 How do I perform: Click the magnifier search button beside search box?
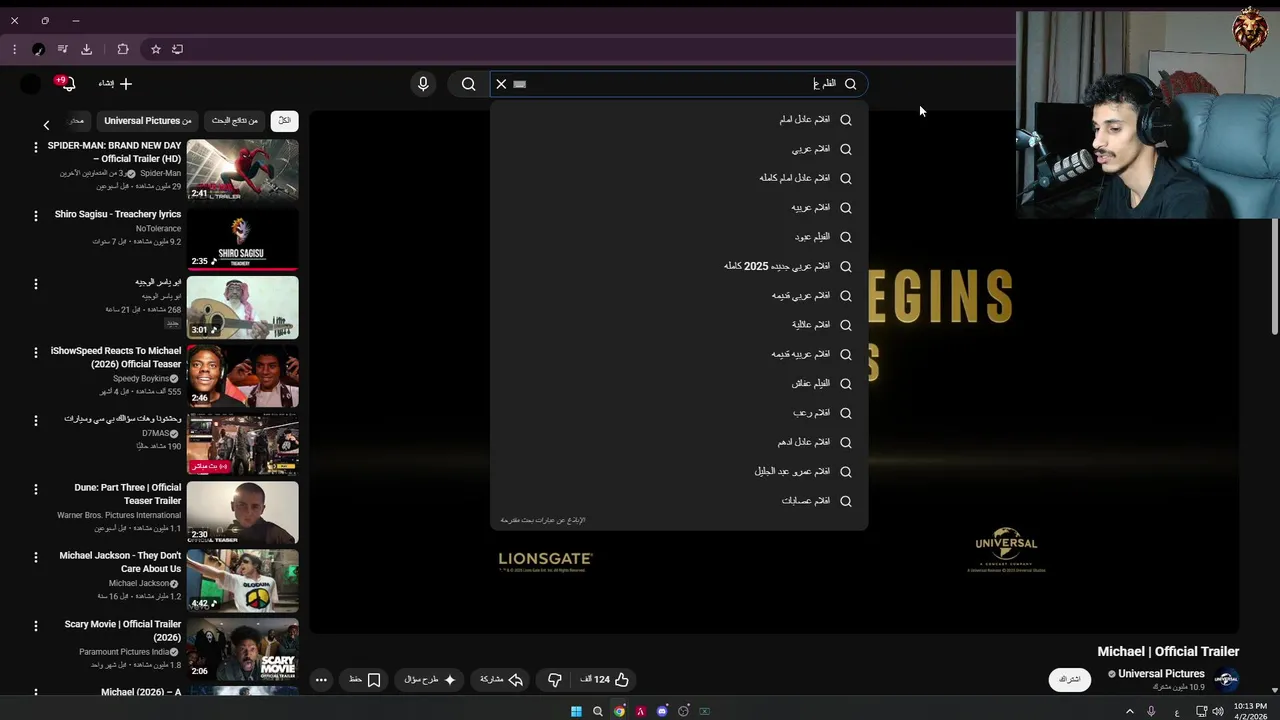[468, 84]
